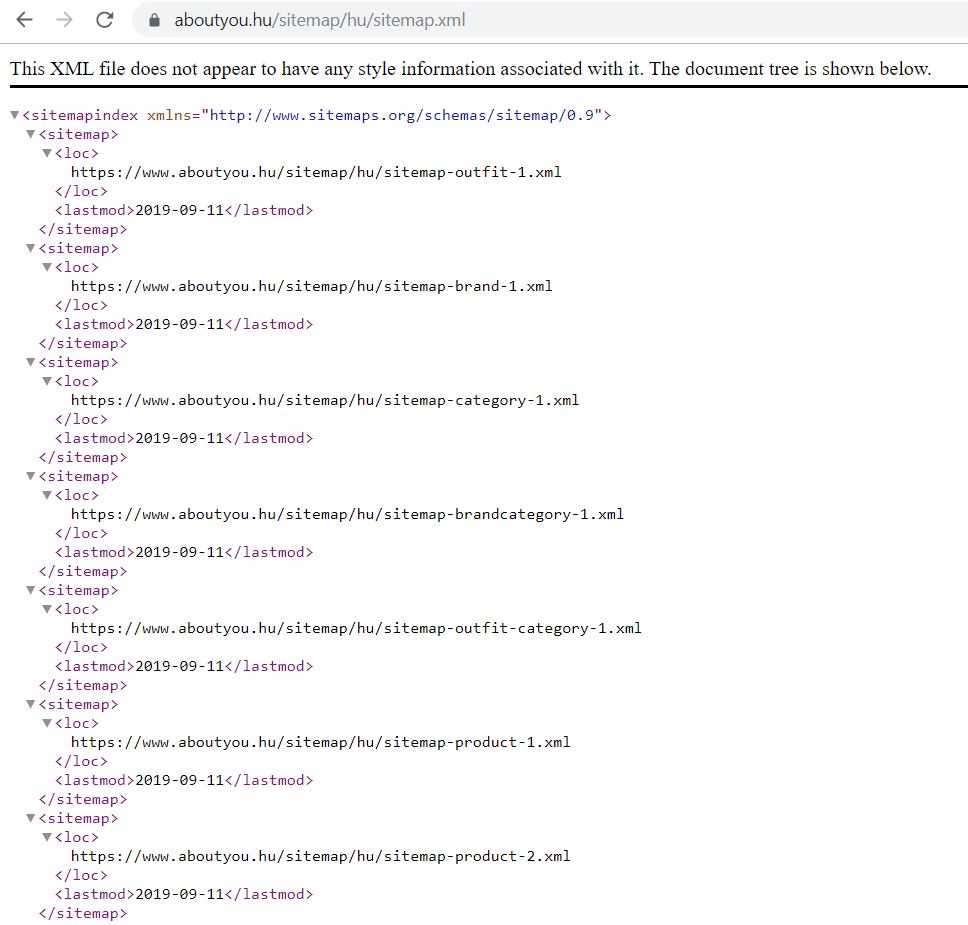Screen dimensions: 968x925
Task: Click the sitemaps.org schema namespace URL
Action: pyautogui.click(x=401, y=115)
